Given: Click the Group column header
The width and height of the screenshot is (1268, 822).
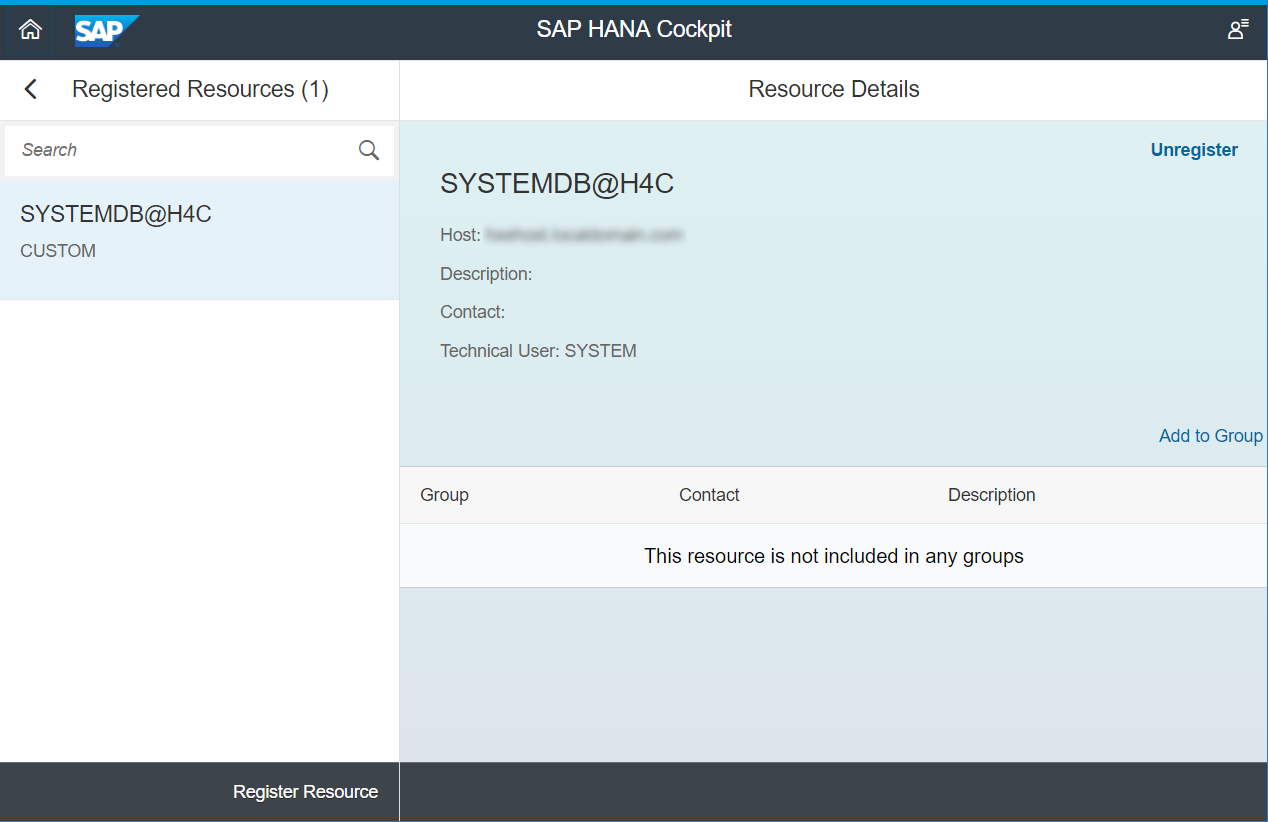Looking at the screenshot, I should click(x=444, y=494).
